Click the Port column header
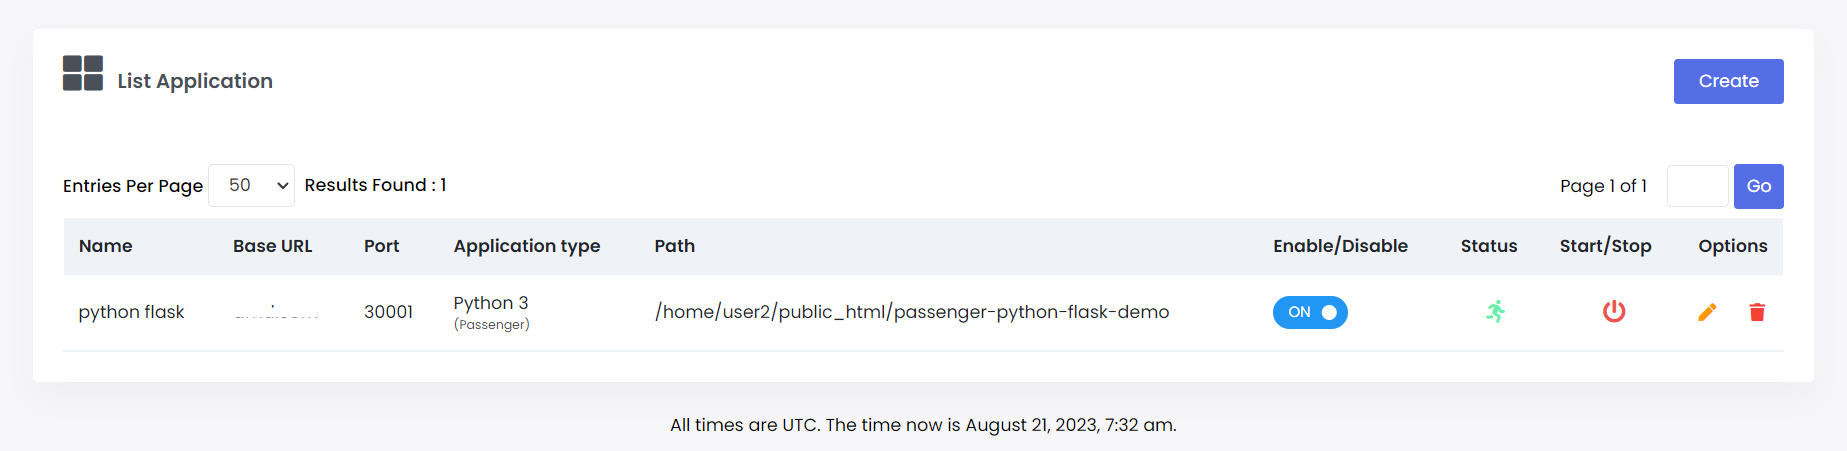1847x451 pixels. coord(381,246)
